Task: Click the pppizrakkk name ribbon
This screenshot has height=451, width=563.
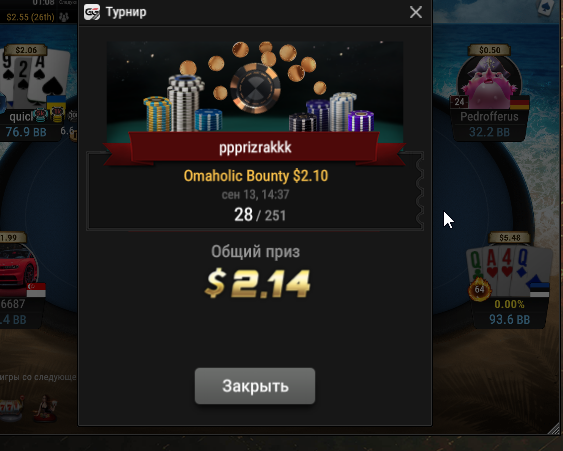Action: pos(255,148)
